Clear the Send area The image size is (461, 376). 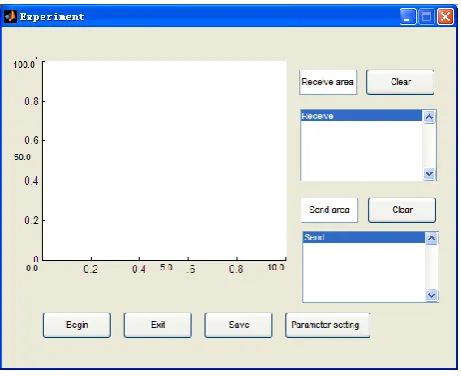[402, 210]
